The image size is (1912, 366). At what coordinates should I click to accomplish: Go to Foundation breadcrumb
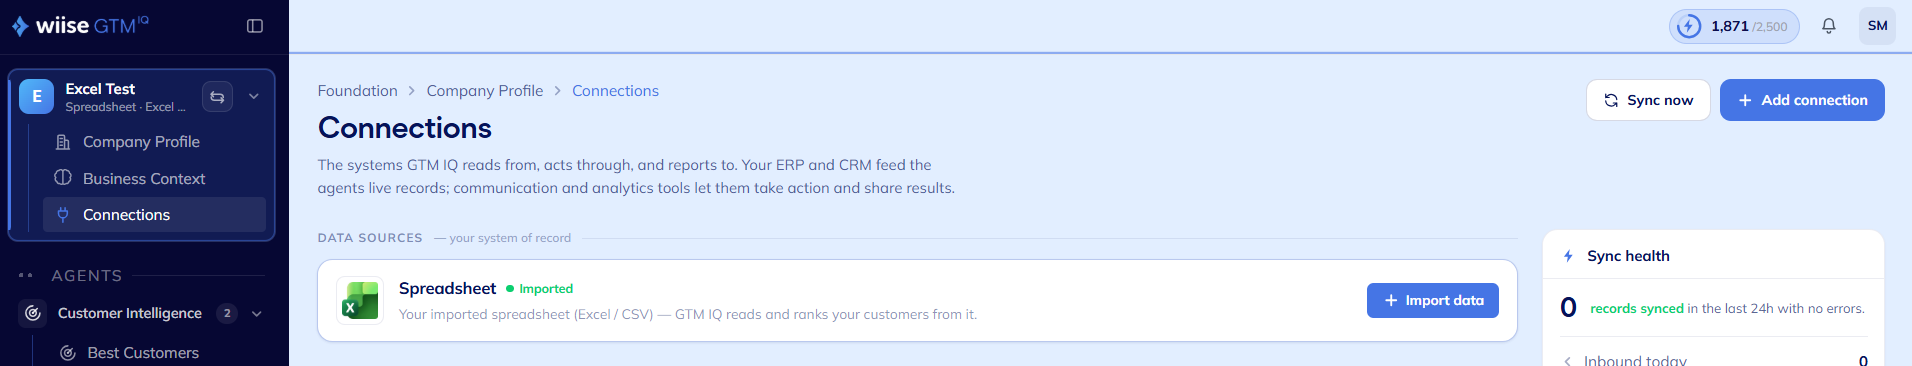357,91
